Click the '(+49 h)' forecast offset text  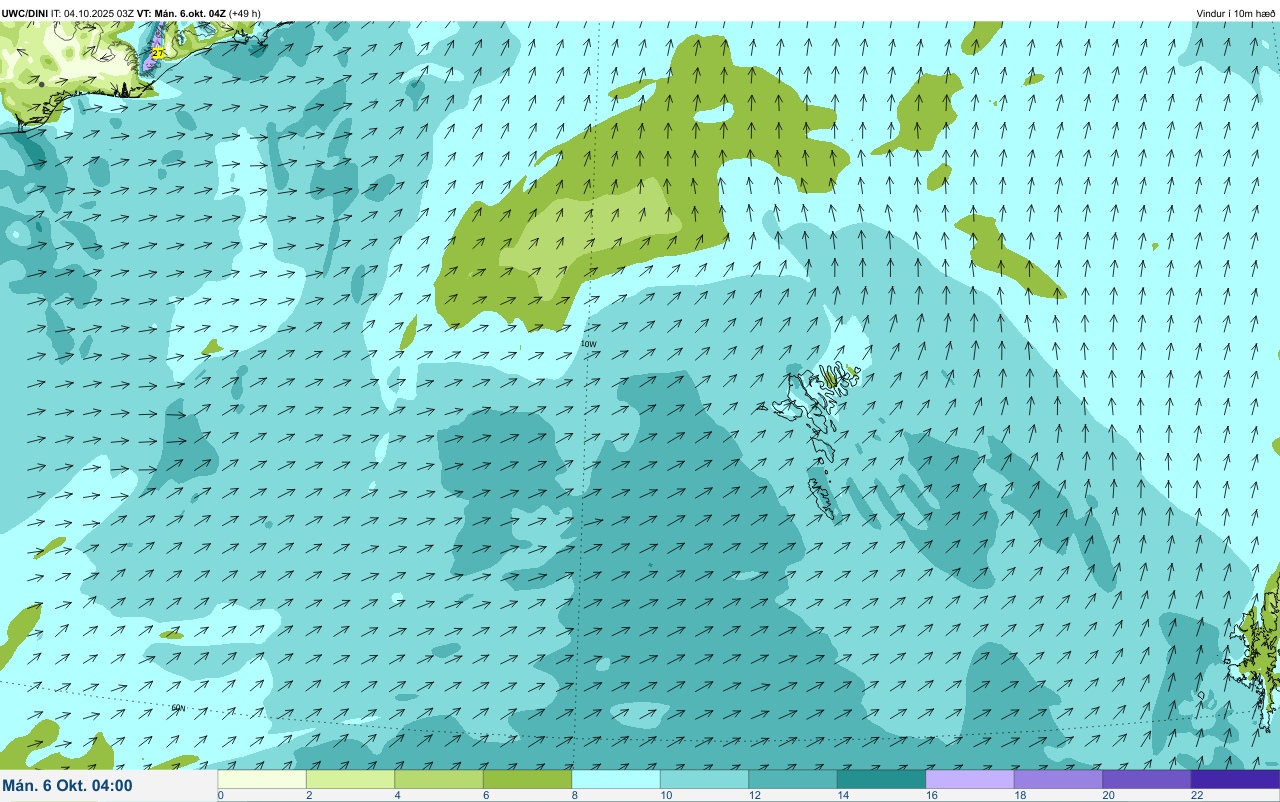245,13
